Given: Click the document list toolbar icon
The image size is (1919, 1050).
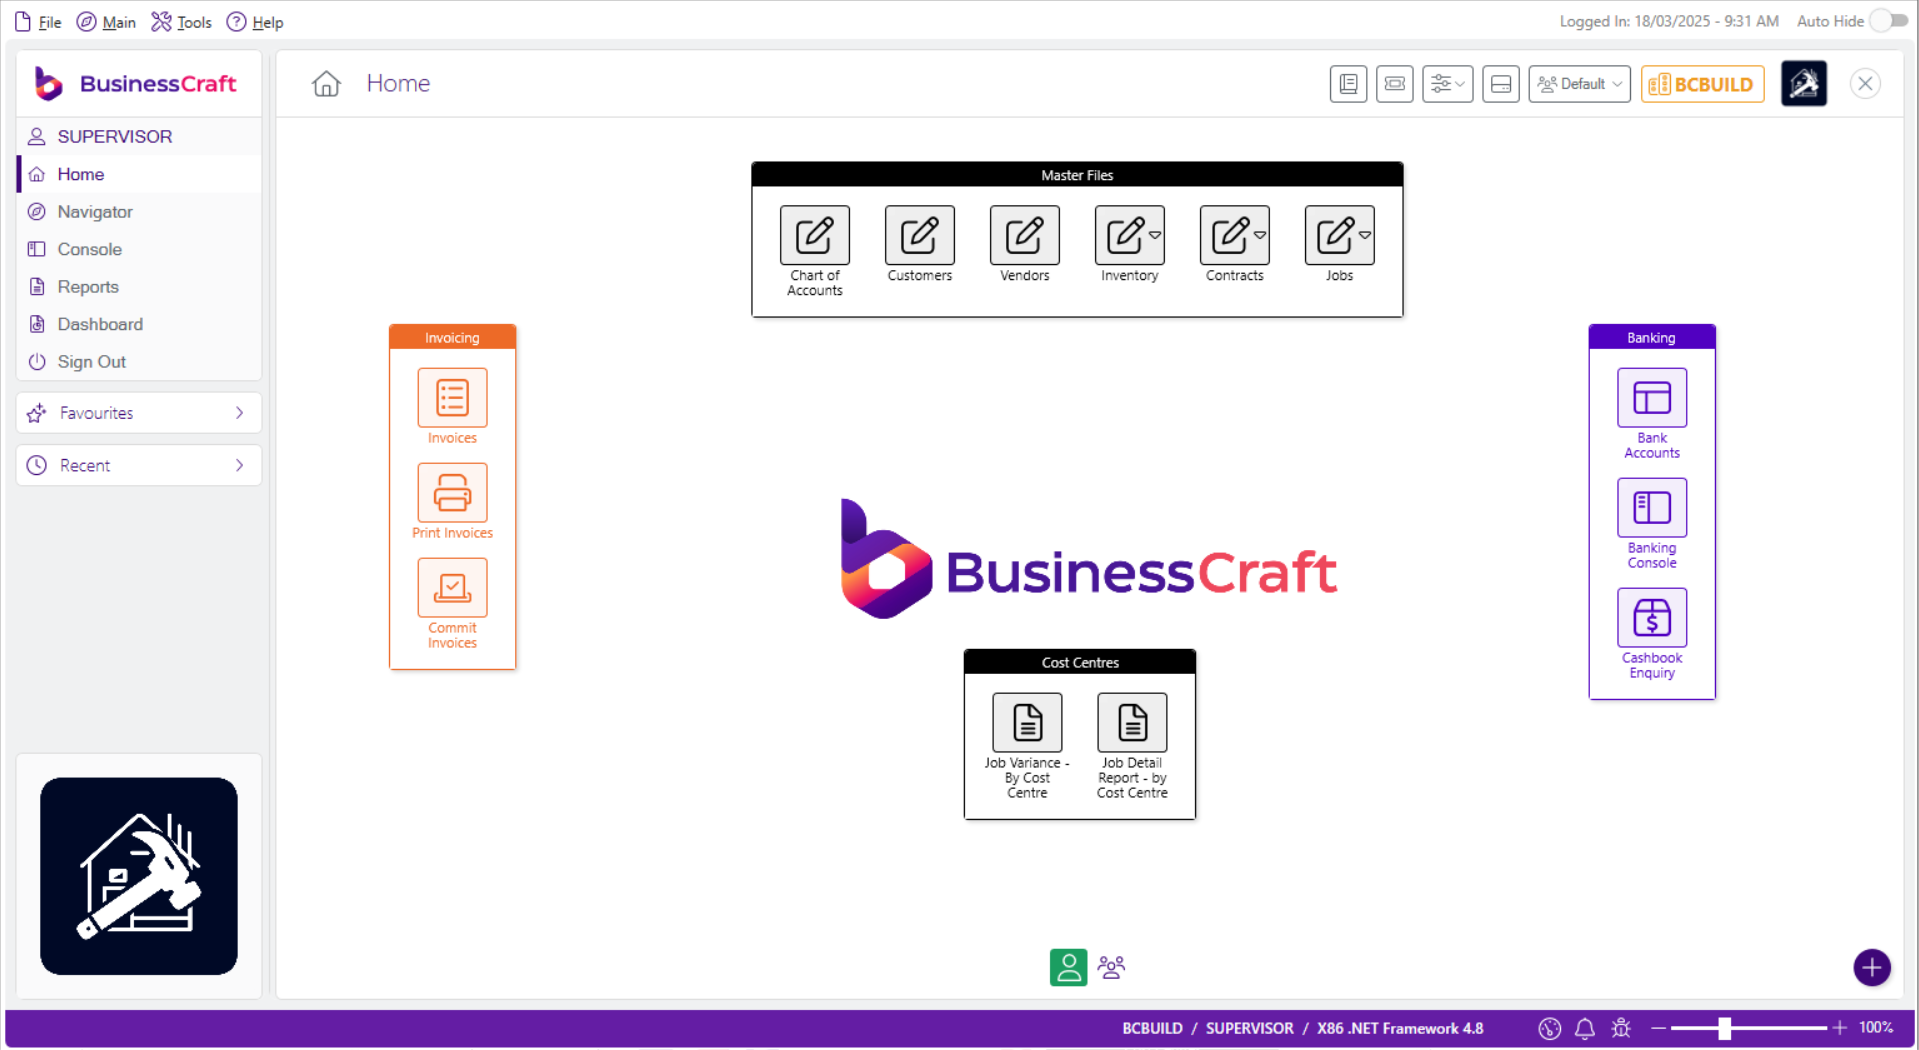Looking at the screenshot, I should [x=1348, y=84].
